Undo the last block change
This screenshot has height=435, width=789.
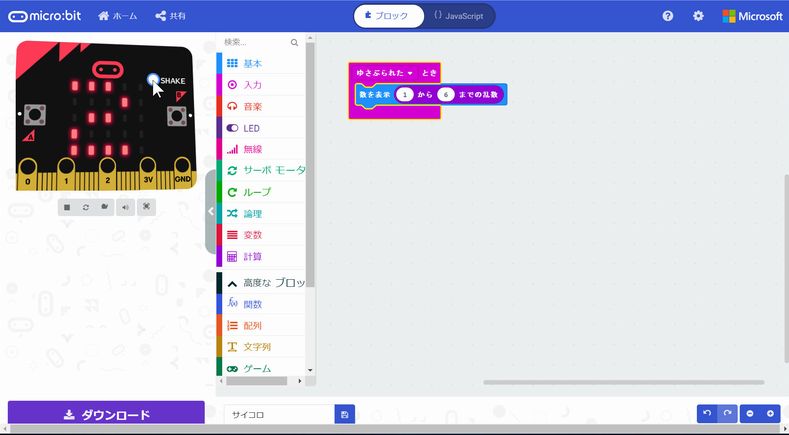tap(707, 414)
